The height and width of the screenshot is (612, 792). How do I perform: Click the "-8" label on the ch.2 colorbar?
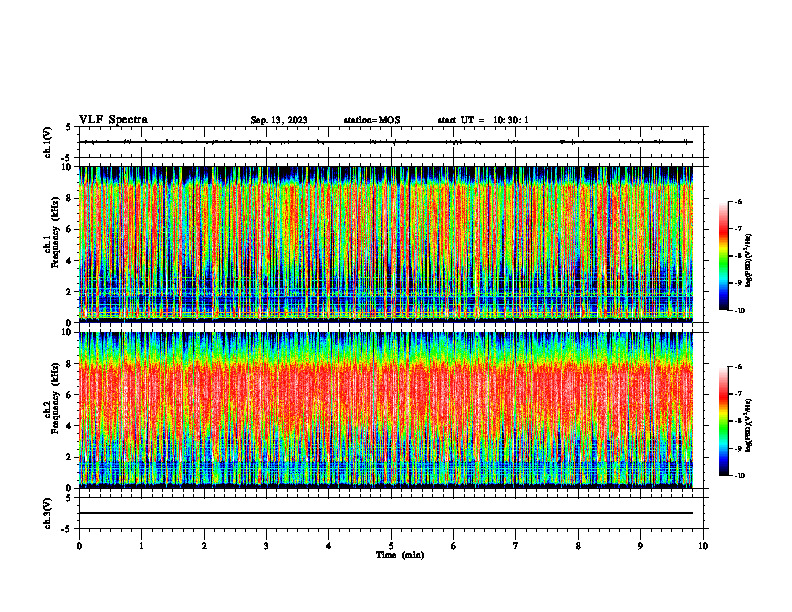(738, 421)
